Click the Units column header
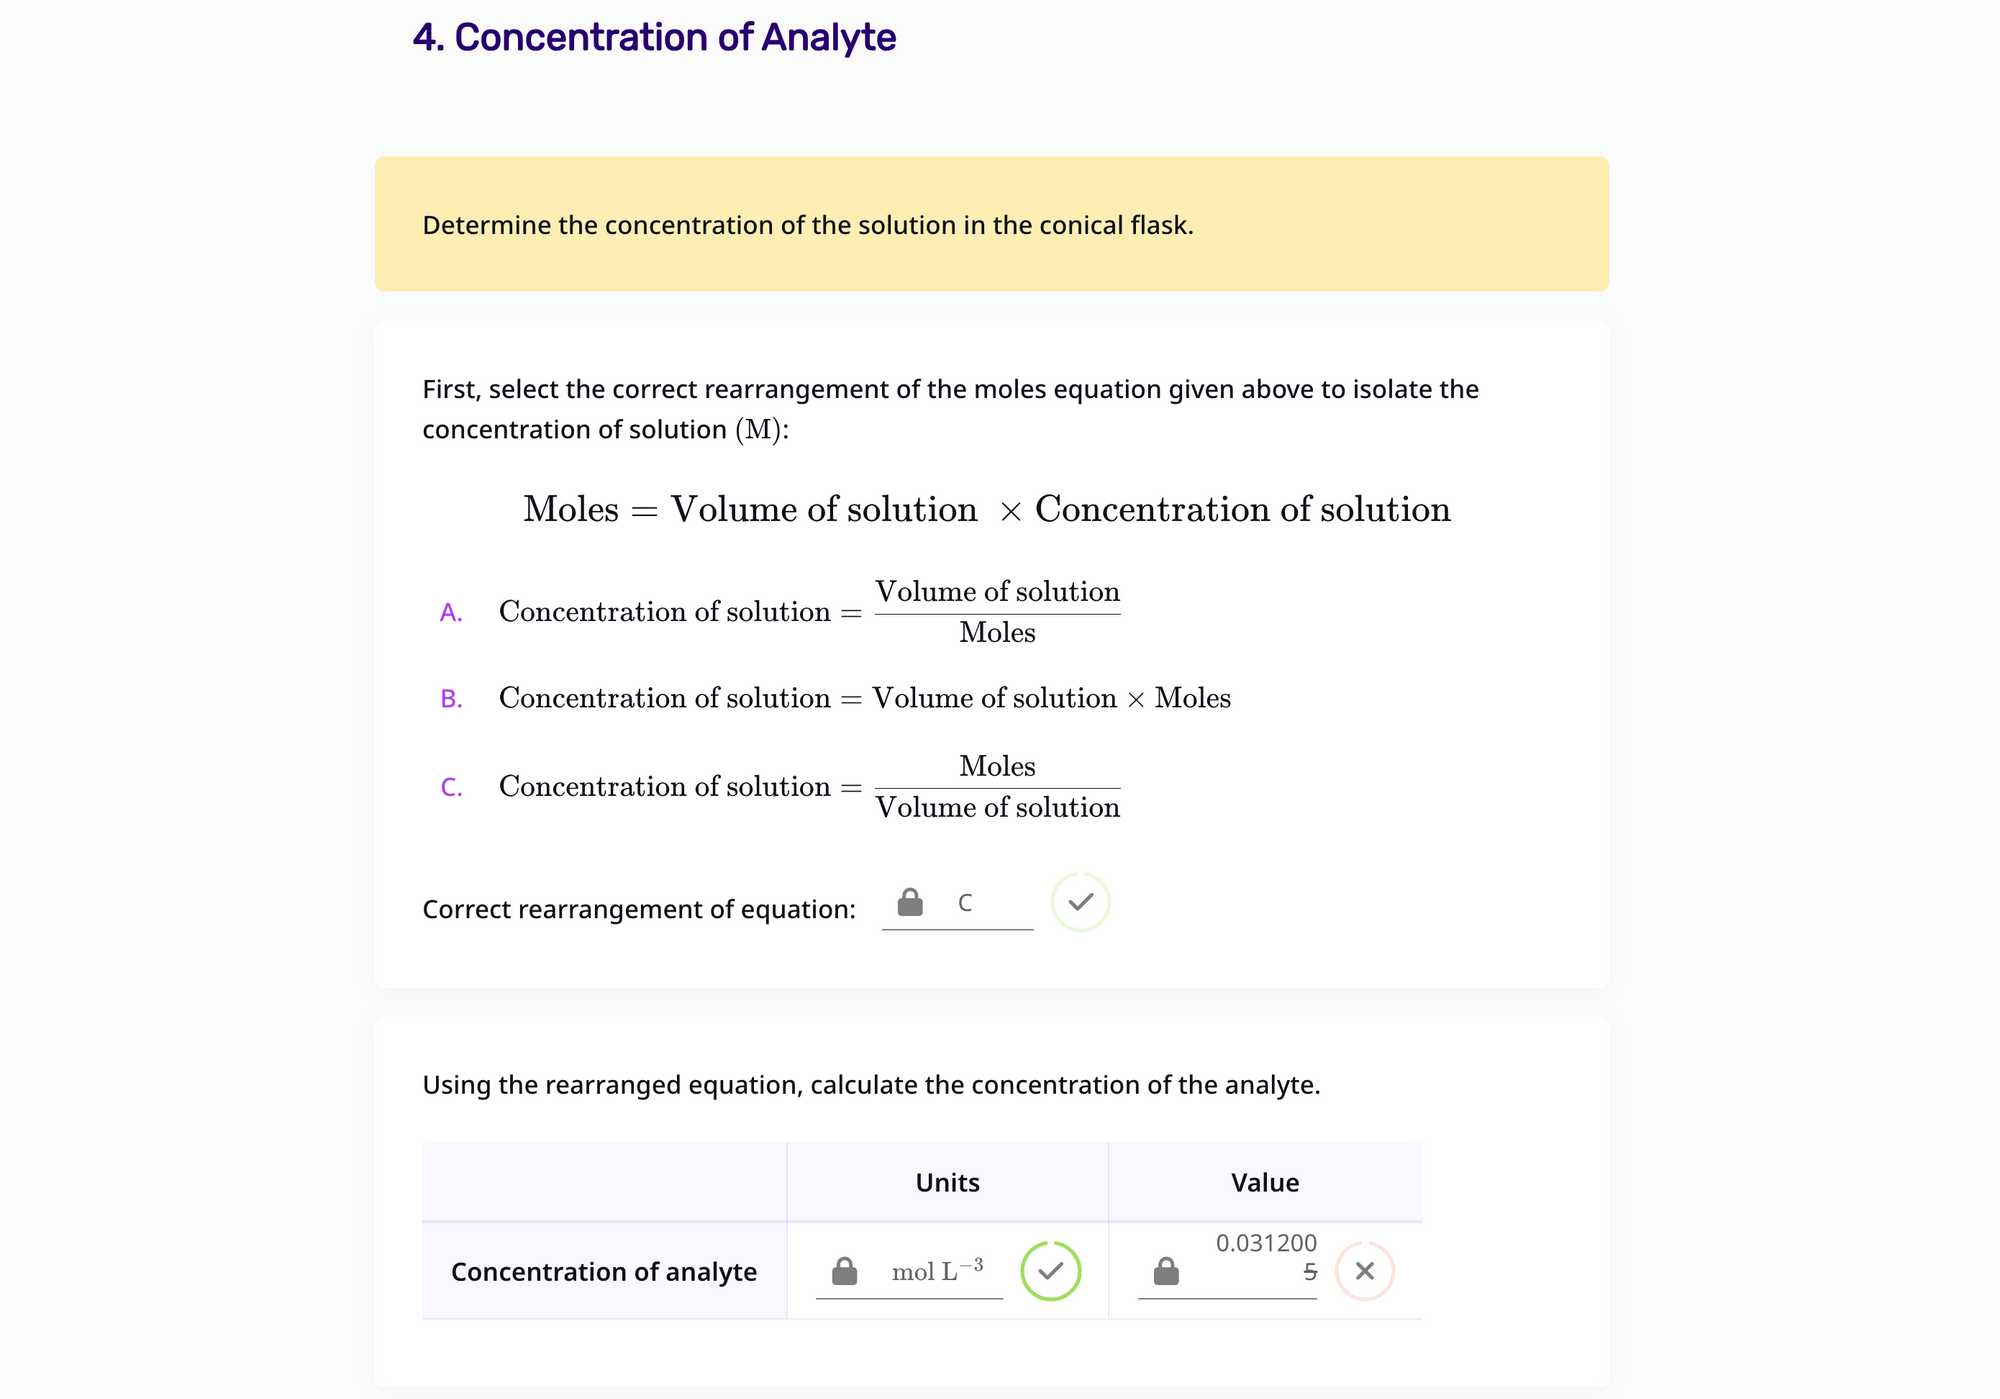2000x1399 pixels. point(946,1182)
